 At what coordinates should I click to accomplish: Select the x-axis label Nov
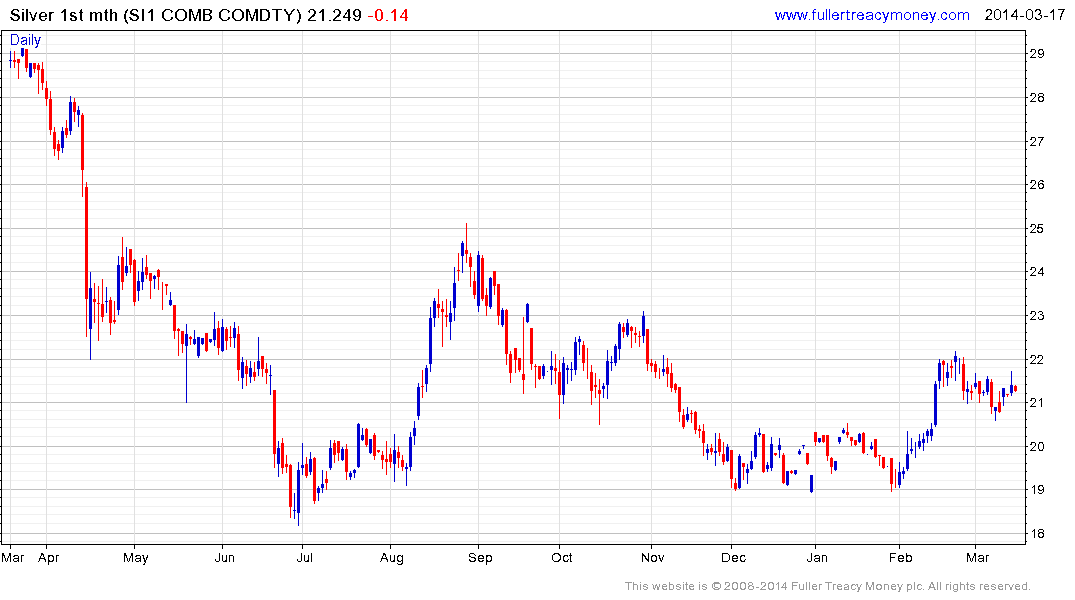(x=652, y=558)
